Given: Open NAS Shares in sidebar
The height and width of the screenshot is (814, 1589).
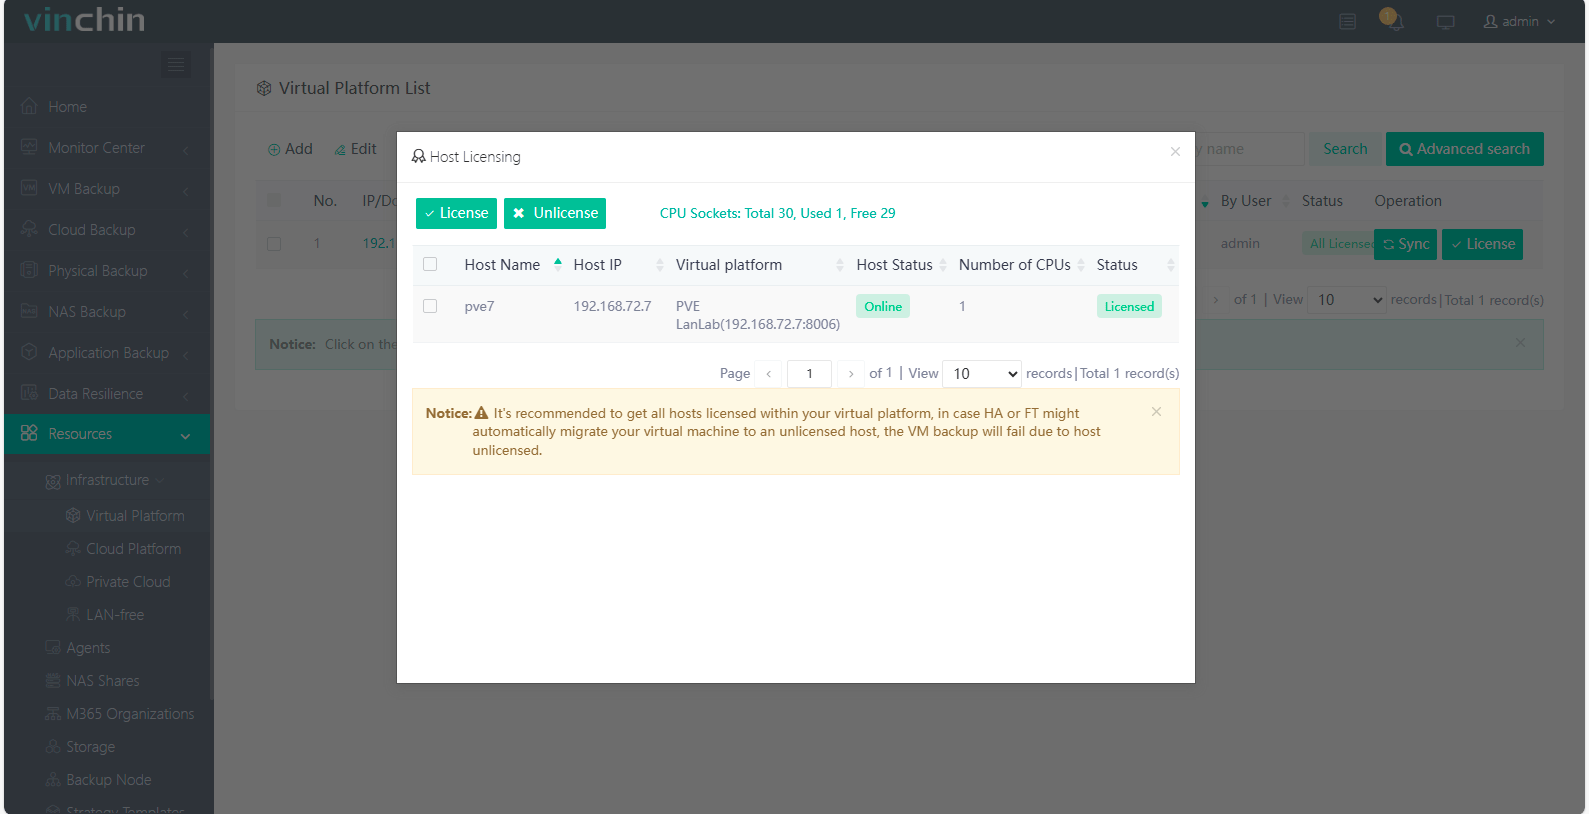Looking at the screenshot, I should 102,681.
